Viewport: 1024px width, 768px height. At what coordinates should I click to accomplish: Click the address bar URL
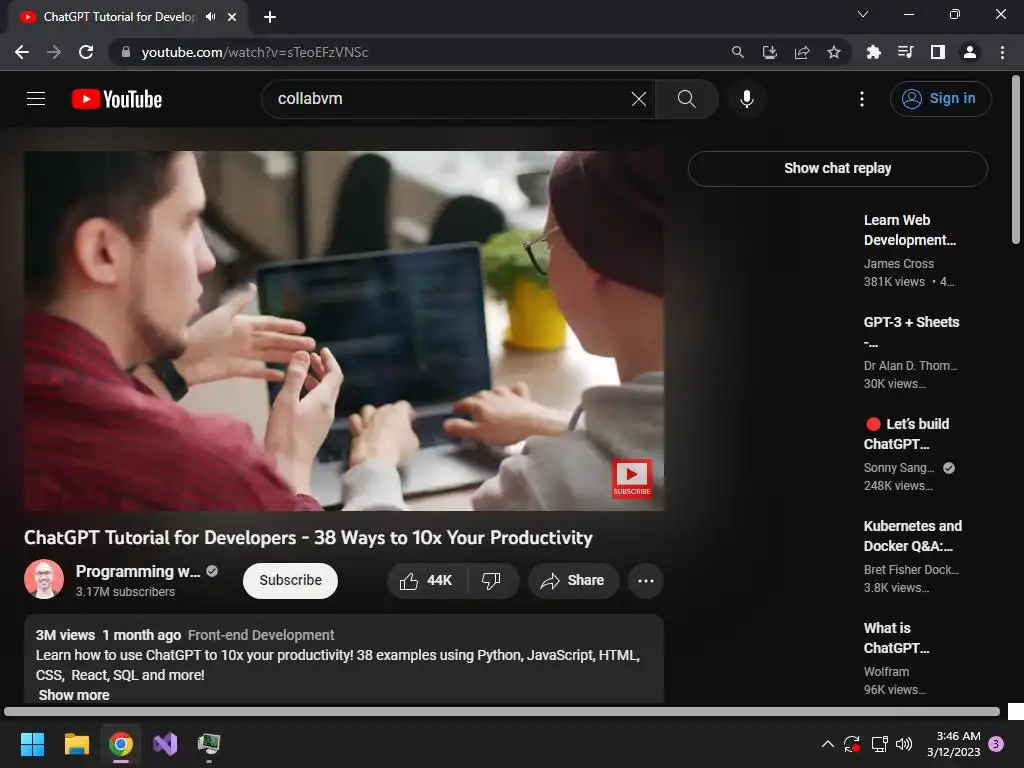click(255, 52)
